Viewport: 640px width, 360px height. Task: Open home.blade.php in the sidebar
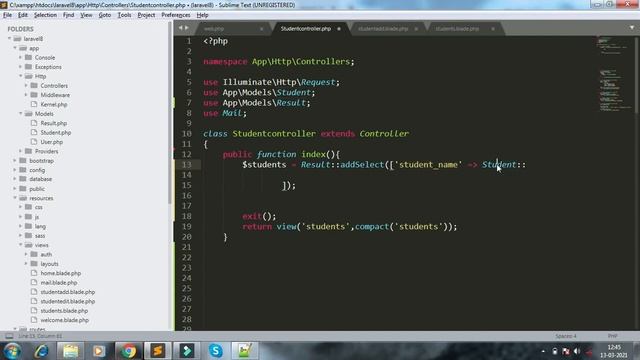[x=60, y=273]
